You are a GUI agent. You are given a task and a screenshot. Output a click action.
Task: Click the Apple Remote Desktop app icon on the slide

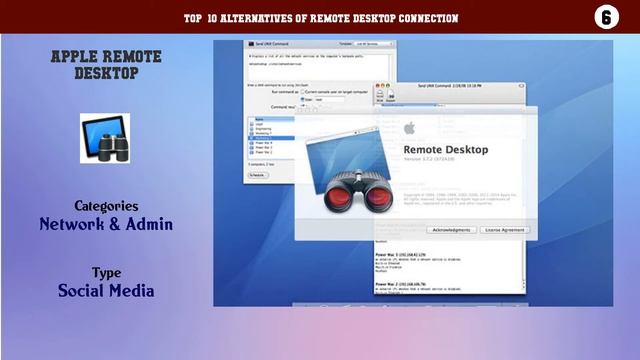(105, 138)
